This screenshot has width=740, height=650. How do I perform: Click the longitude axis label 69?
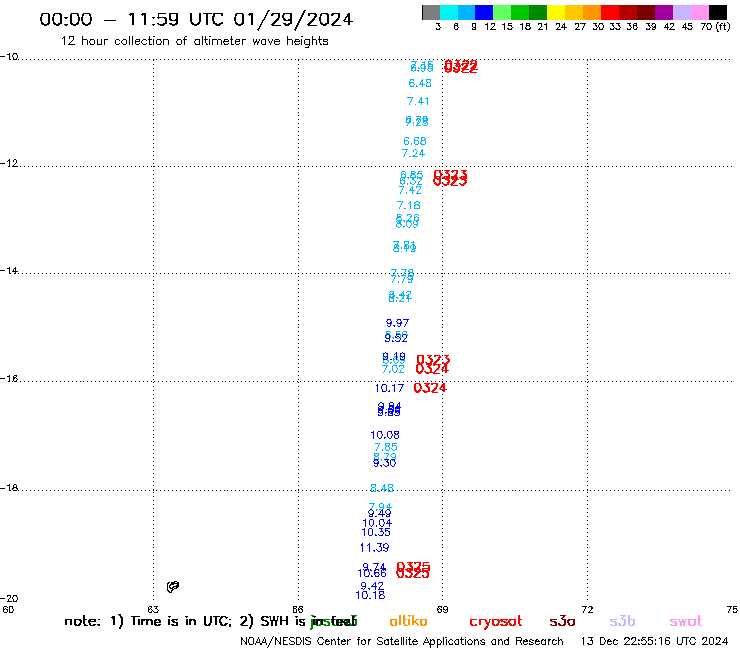tap(442, 609)
